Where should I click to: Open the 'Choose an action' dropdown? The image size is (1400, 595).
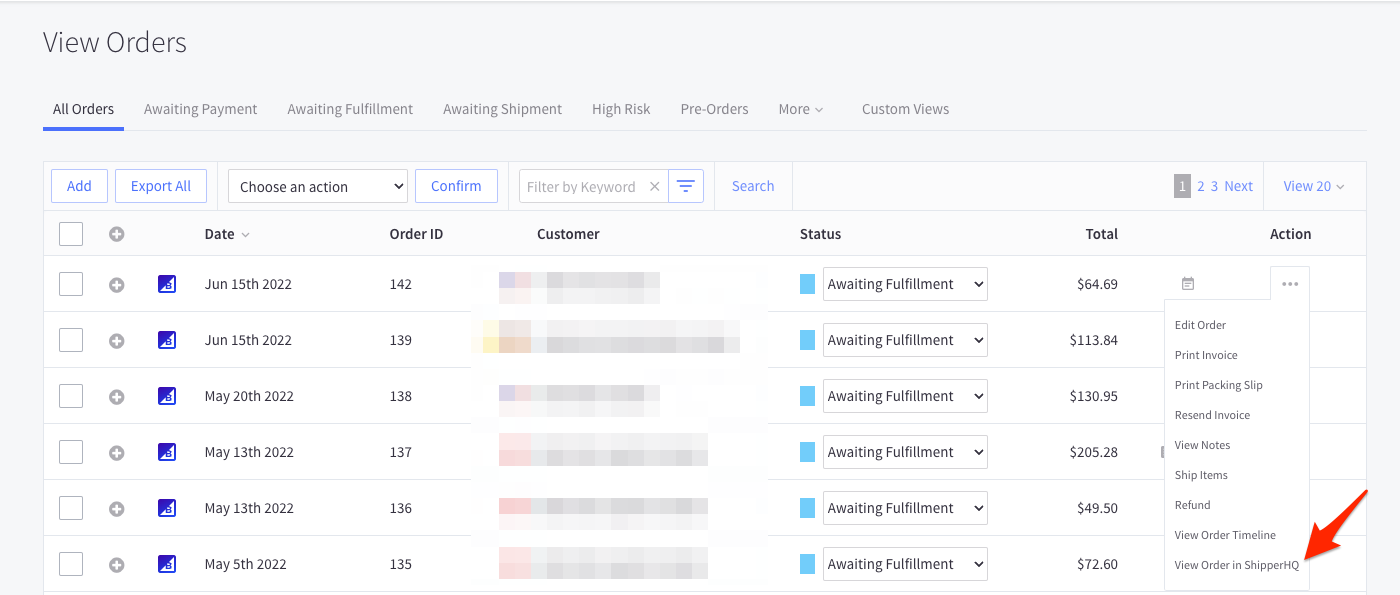click(317, 186)
